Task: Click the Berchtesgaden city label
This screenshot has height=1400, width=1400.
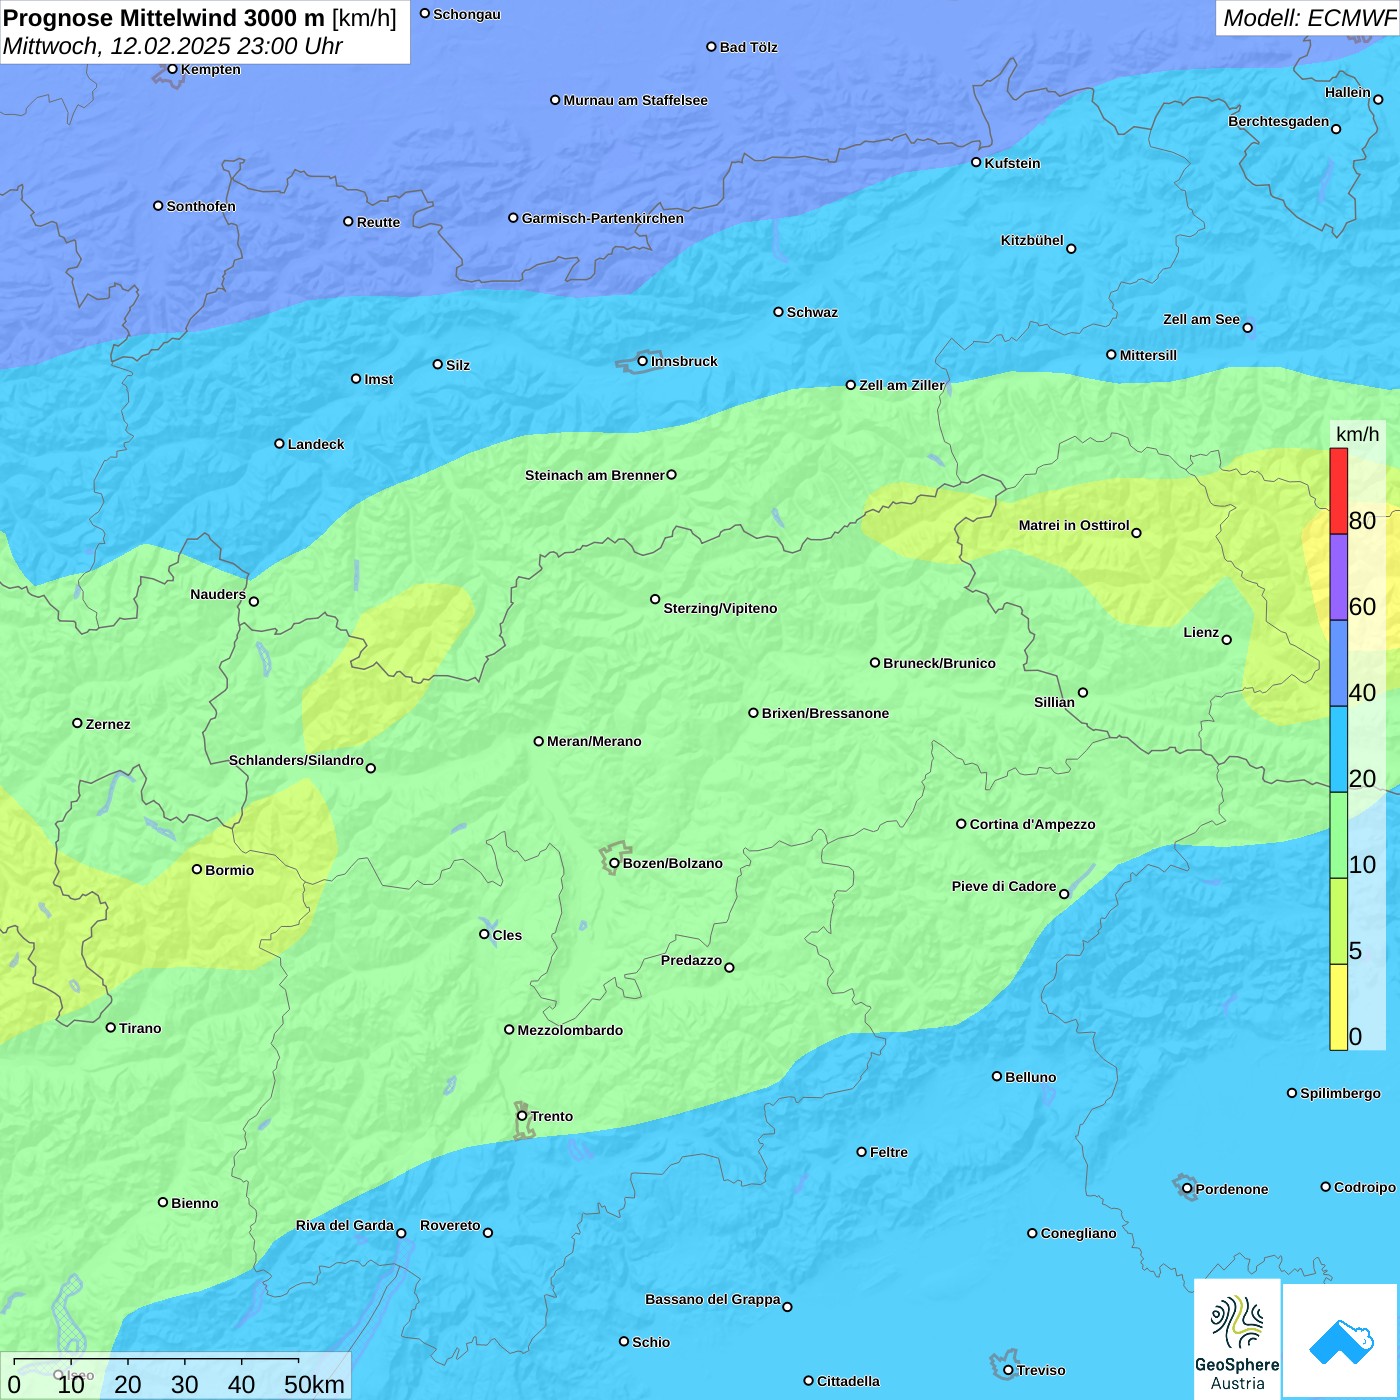Action: point(1279,121)
